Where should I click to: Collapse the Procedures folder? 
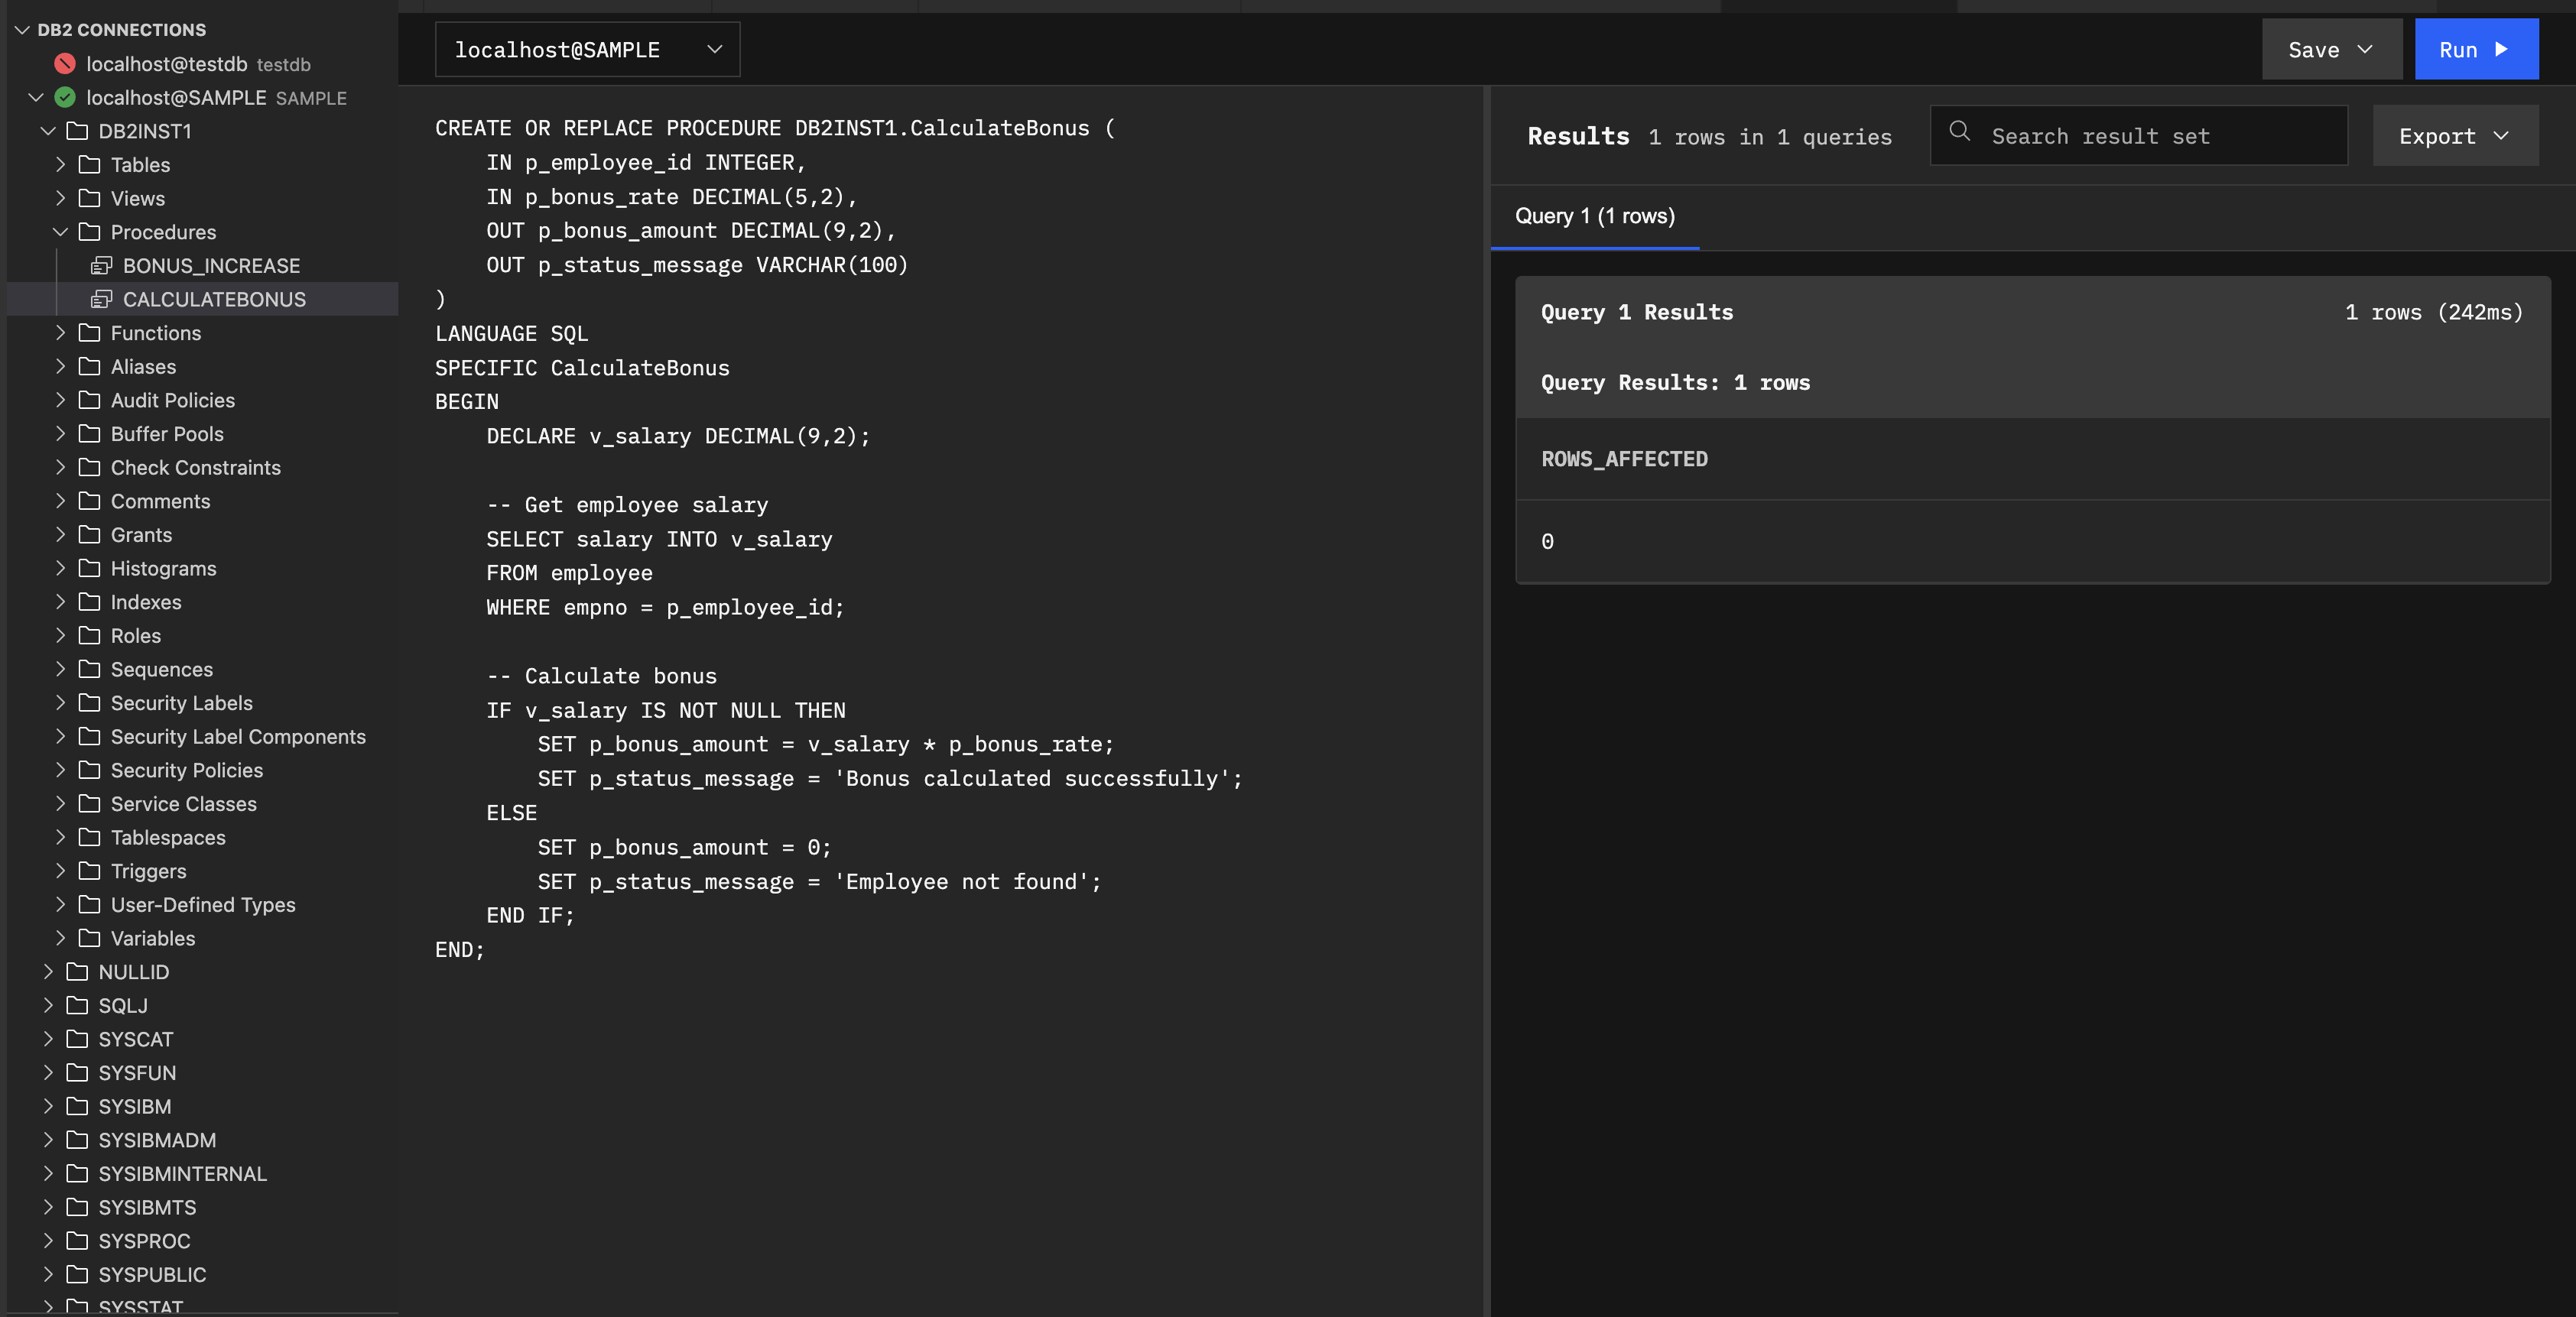[60, 232]
